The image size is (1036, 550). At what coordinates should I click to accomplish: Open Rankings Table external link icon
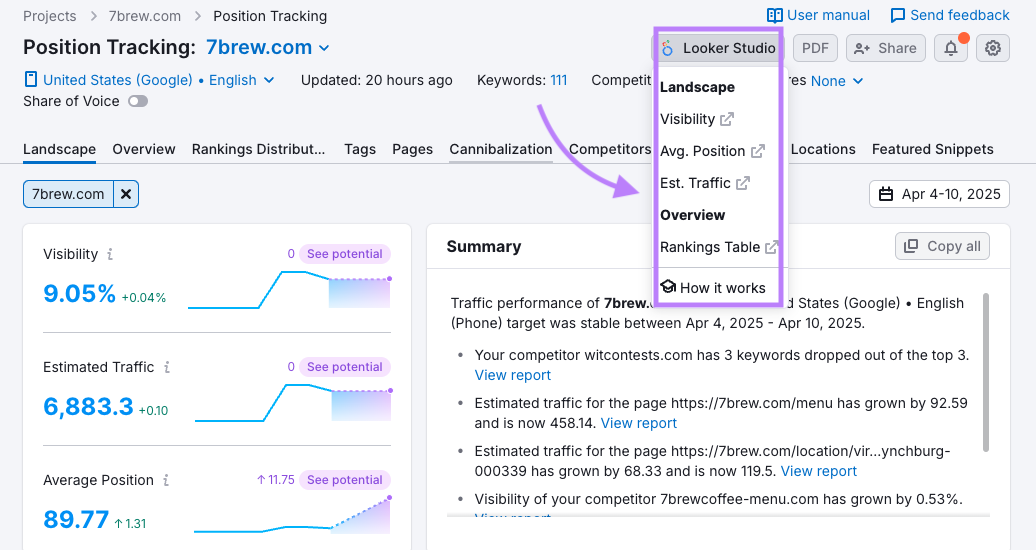[x=772, y=247]
